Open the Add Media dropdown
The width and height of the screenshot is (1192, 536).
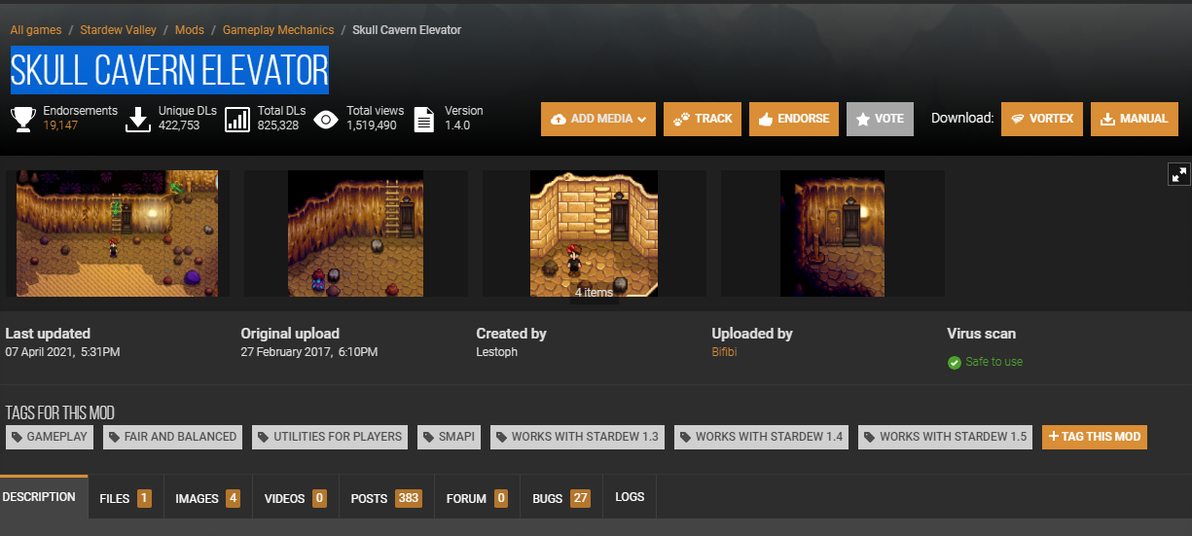click(598, 119)
